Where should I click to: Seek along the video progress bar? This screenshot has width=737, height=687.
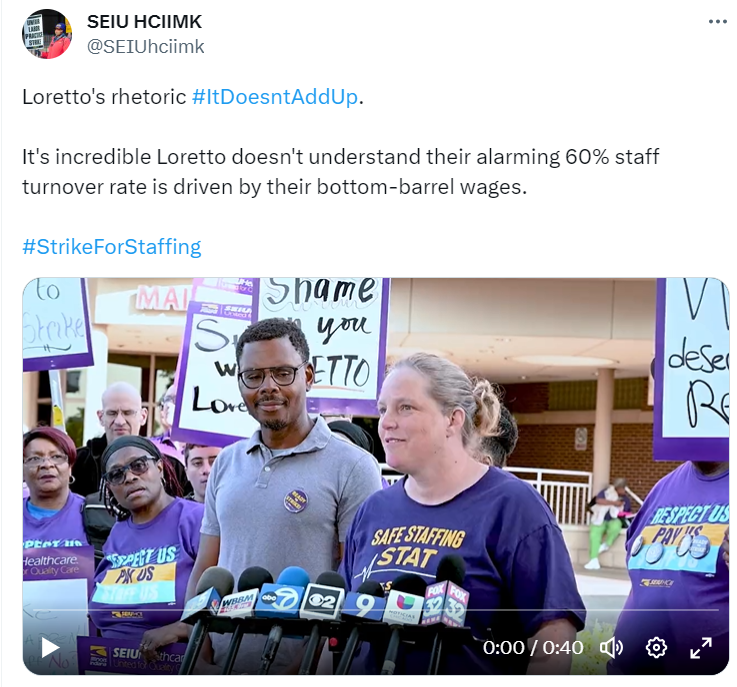[x=376, y=610]
